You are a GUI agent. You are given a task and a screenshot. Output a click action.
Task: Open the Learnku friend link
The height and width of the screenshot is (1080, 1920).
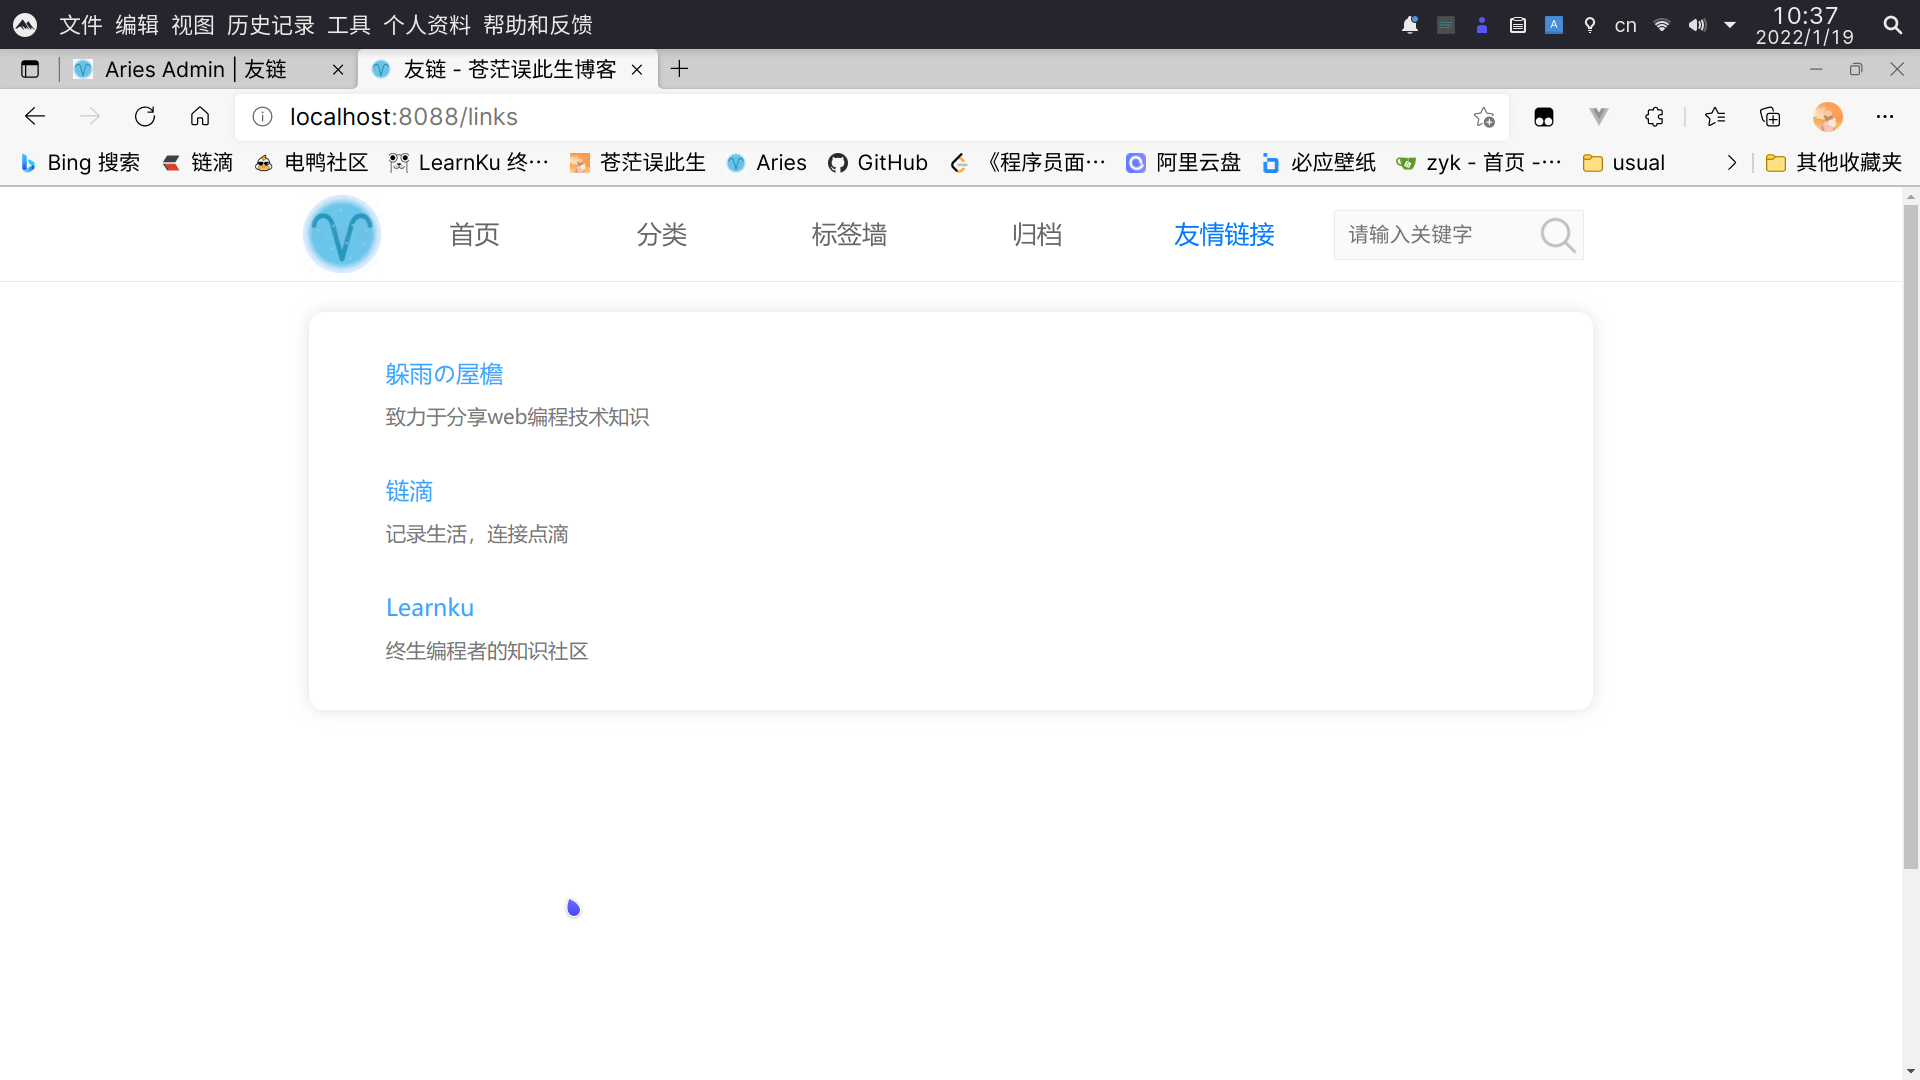pos(430,608)
